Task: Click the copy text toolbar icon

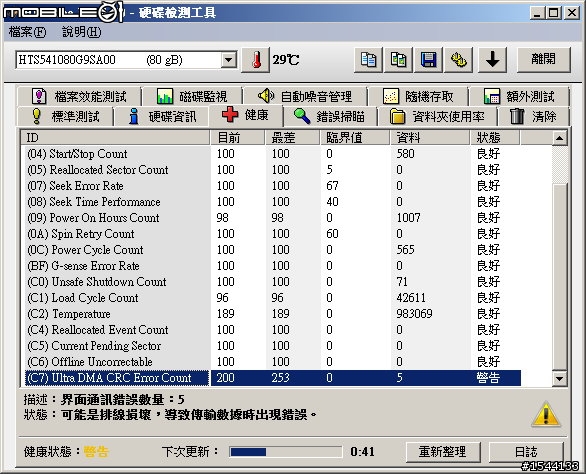Action: (x=368, y=60)
